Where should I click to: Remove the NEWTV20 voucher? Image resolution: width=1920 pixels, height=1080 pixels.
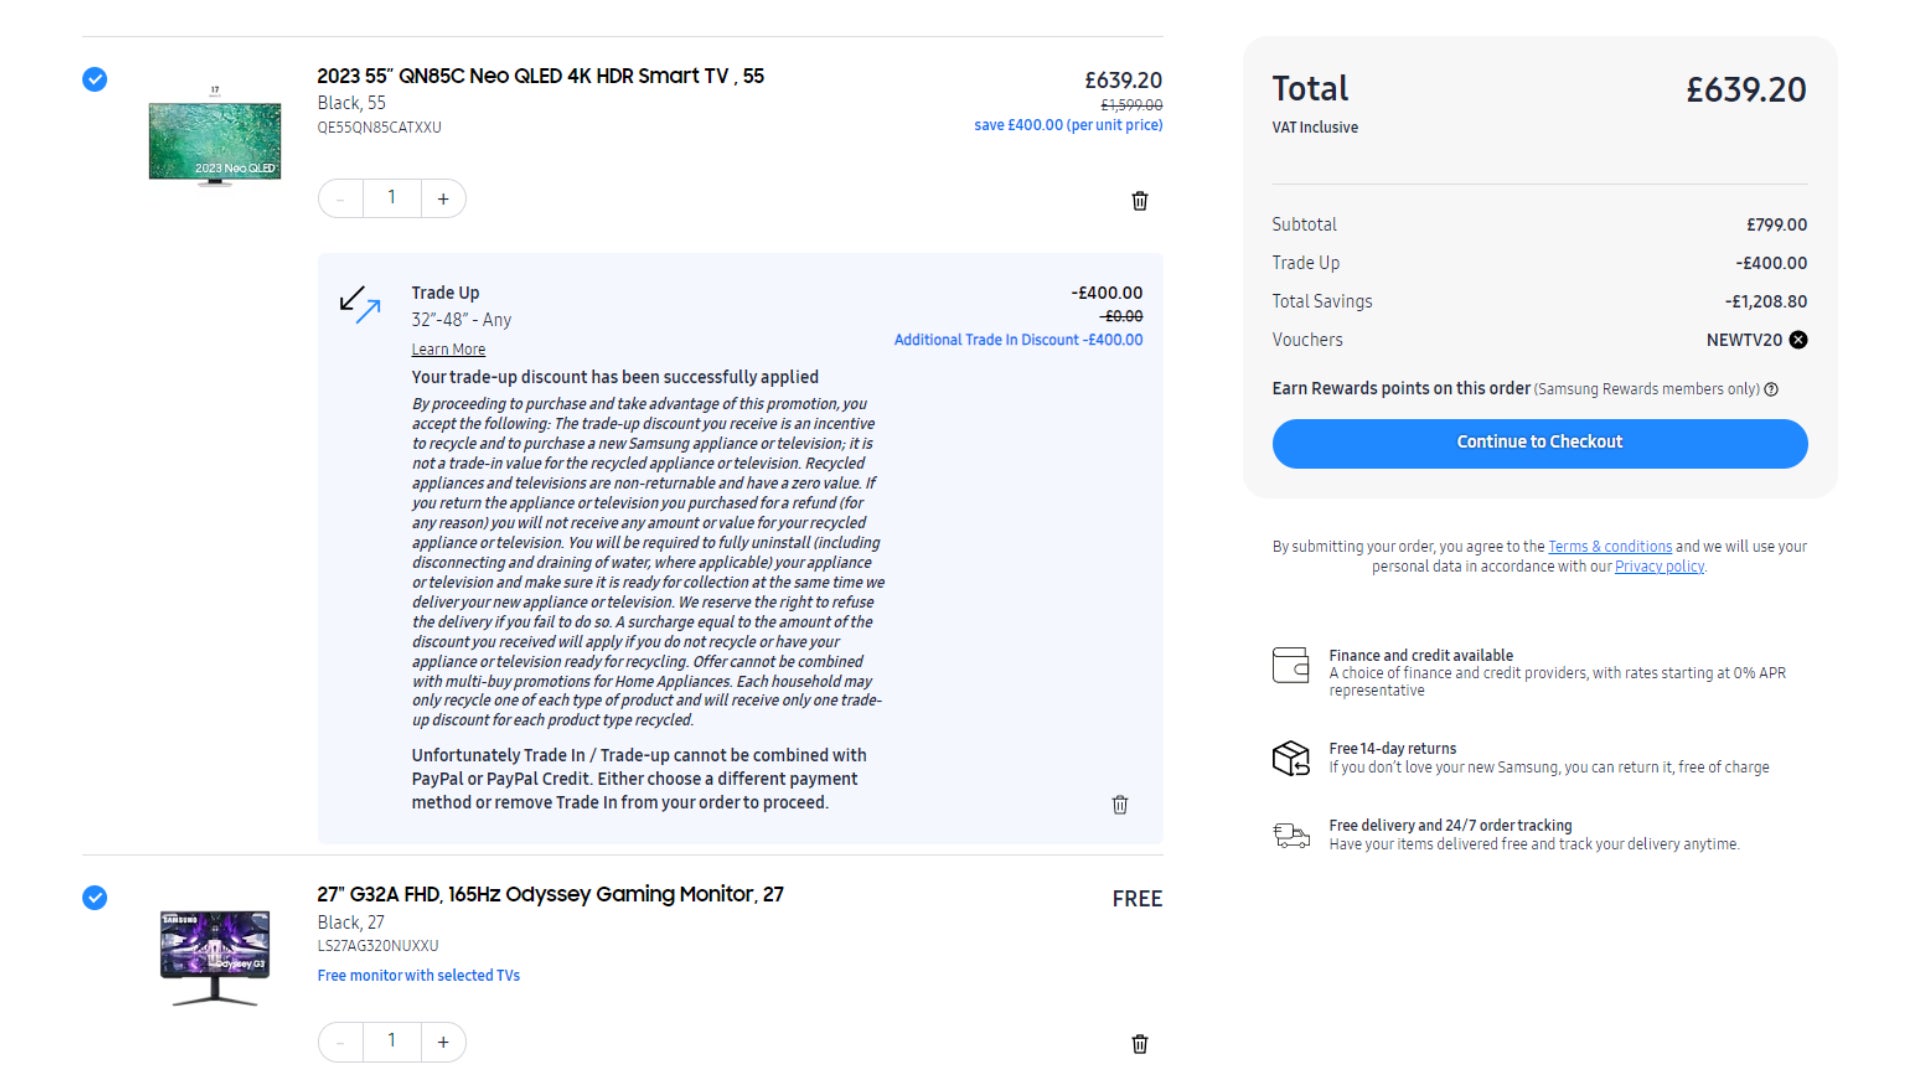pyautogui.click(x=1798, y=340)
